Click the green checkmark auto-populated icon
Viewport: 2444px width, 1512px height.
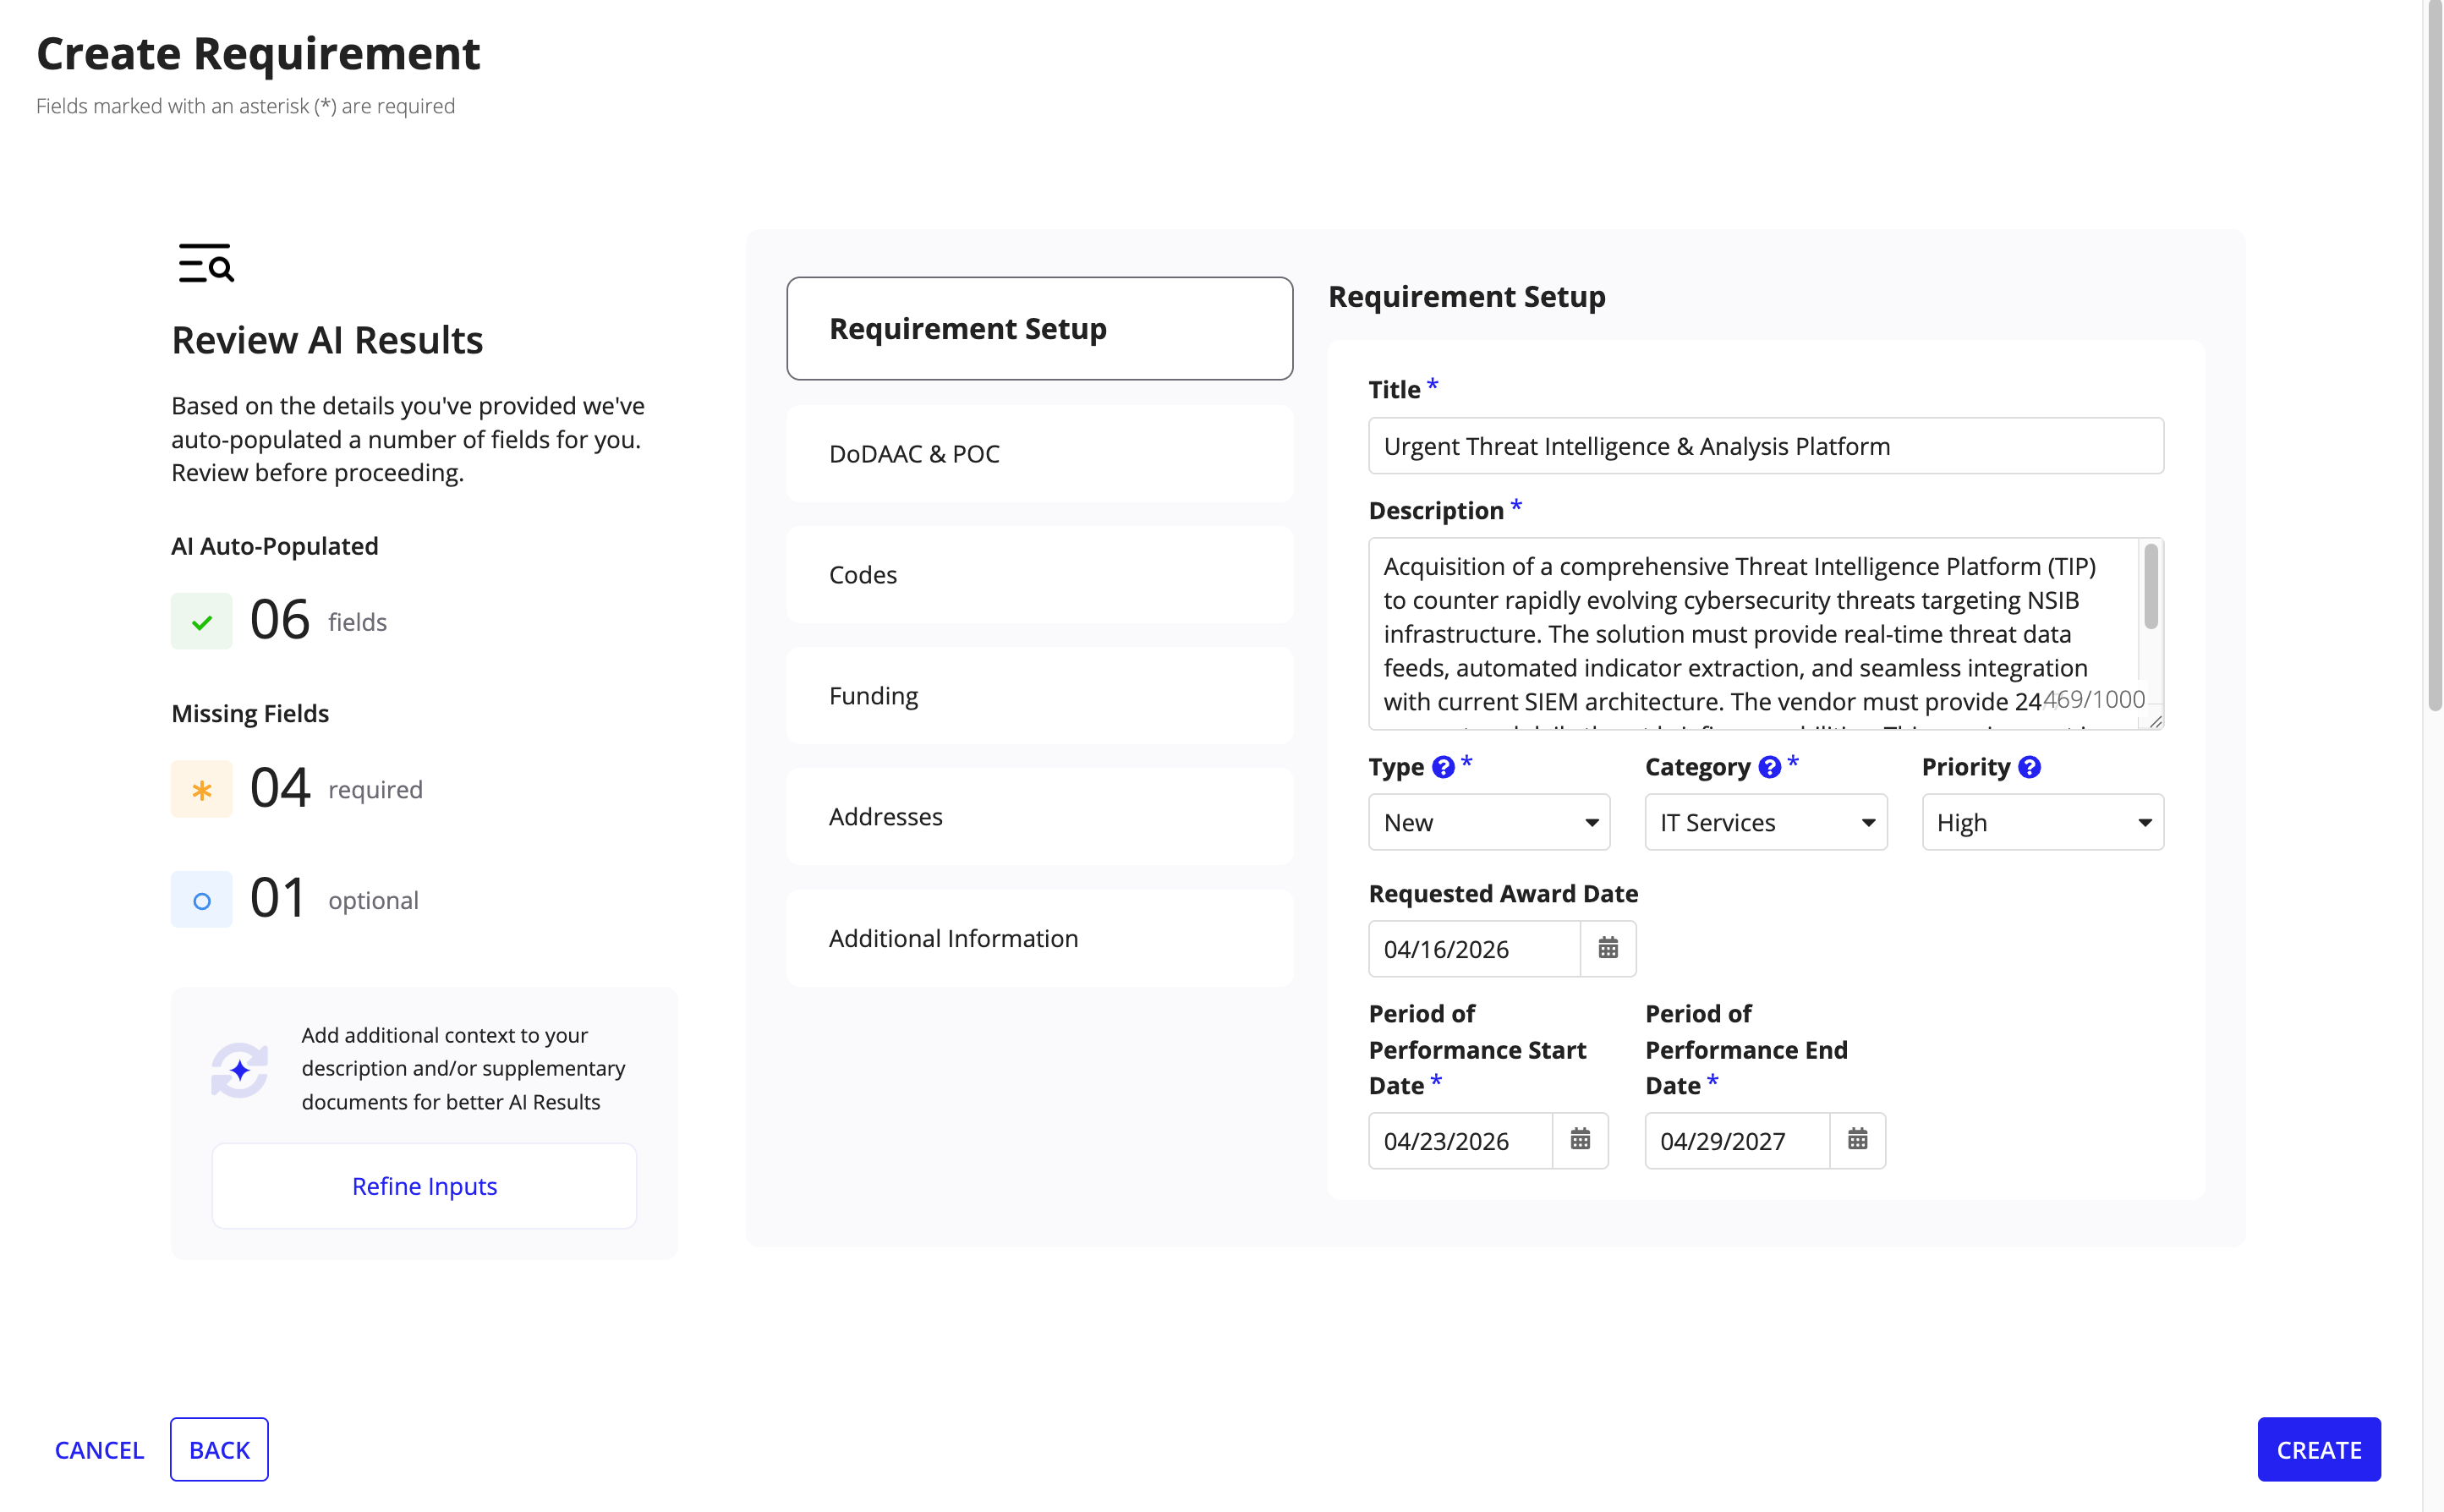click(x=201, y=622)
